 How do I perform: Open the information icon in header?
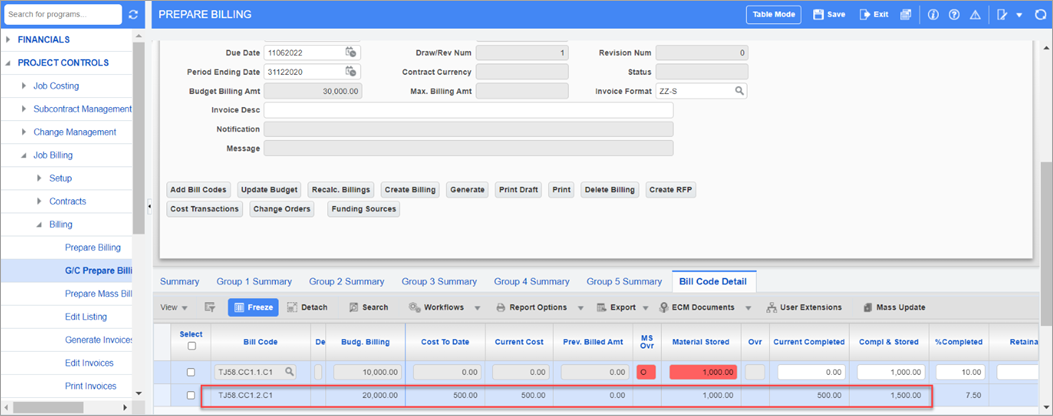(x=933, y=14)
